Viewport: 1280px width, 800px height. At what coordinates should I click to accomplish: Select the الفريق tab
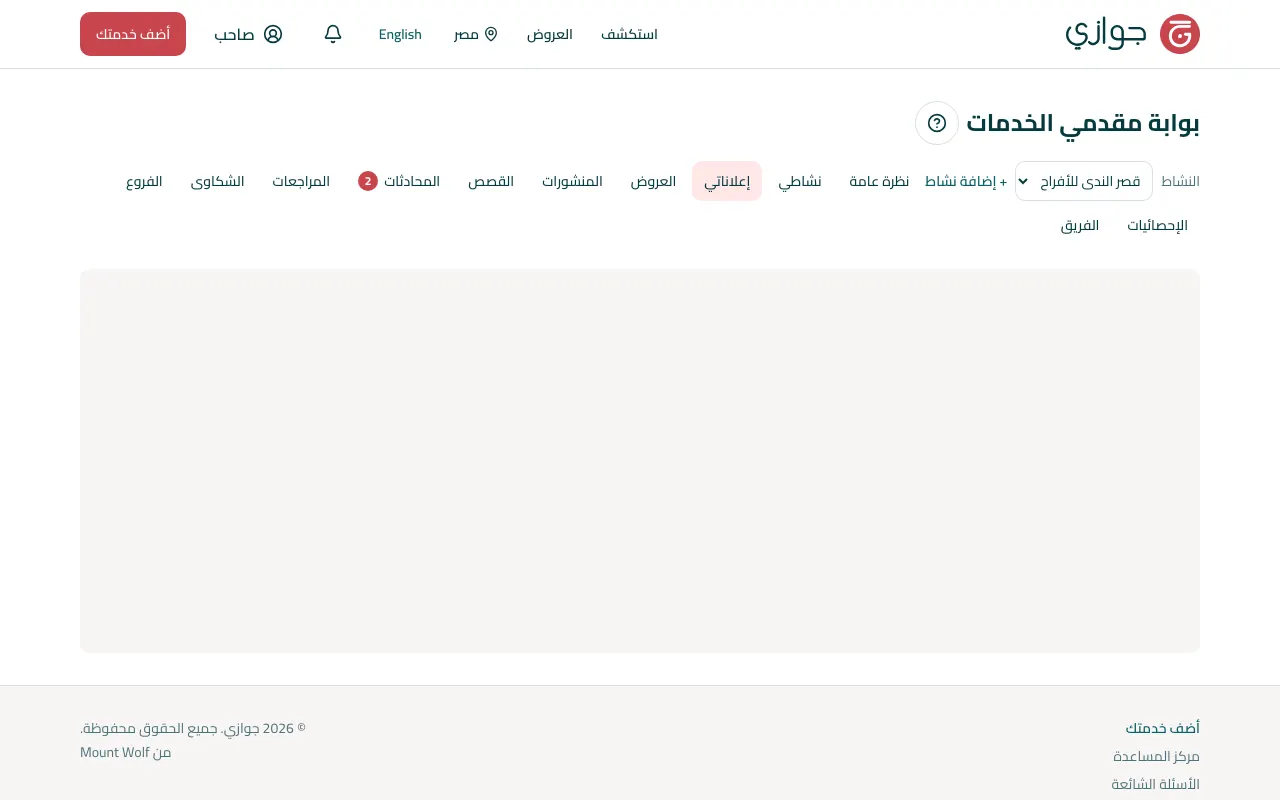click(x=1080, y=225)
